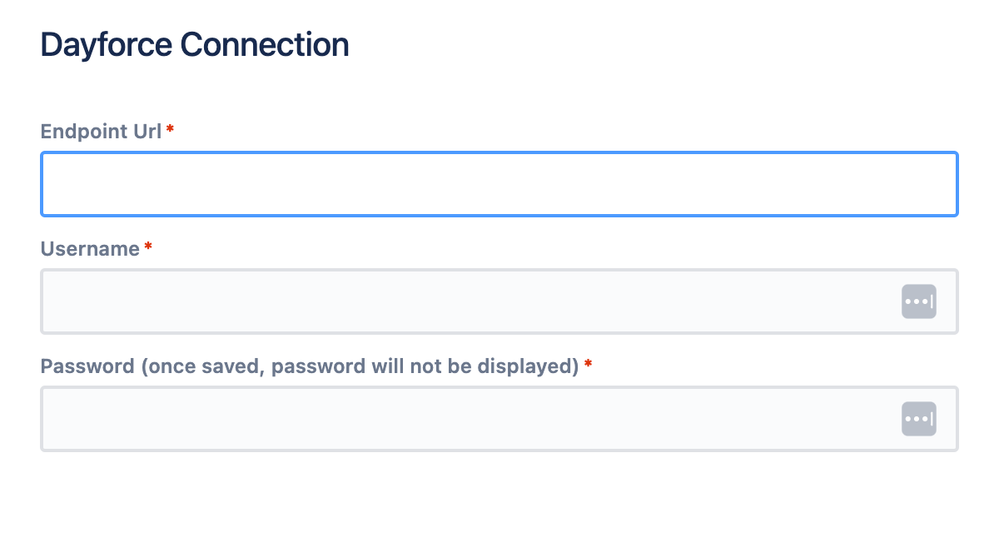Click the Dayforce Connection heading
This screenshot has width=999, height=543.
195,45
